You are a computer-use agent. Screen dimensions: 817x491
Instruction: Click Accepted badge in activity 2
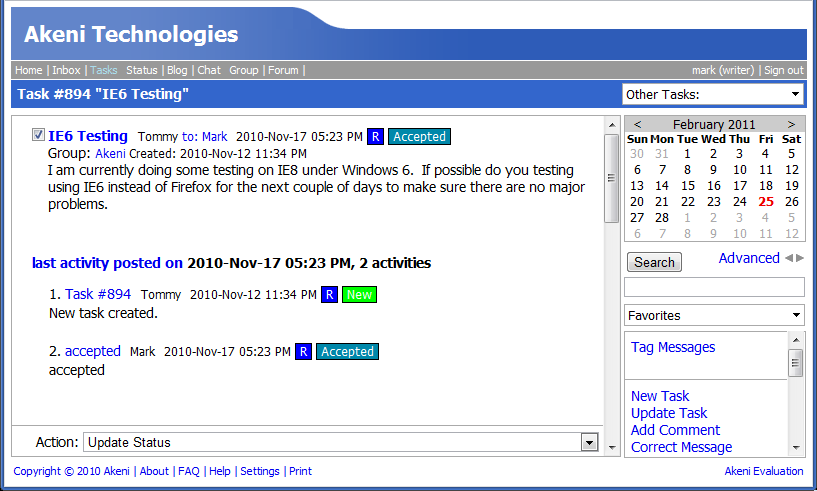pyautogui.click(x=347, y=352)
